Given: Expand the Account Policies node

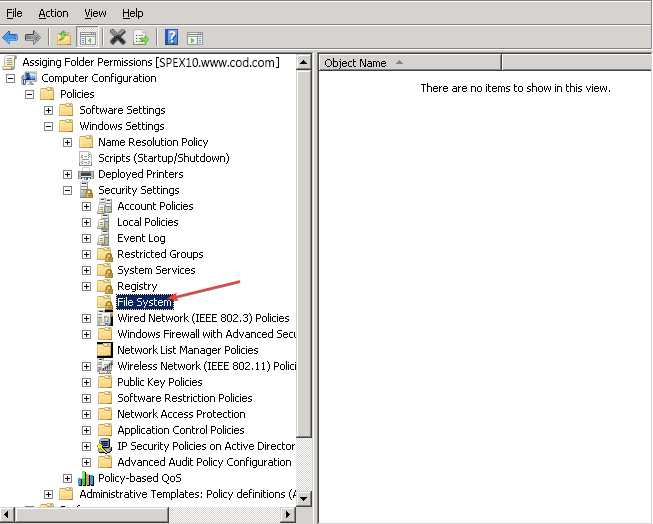Looking at the screenshot, I should pyautogui.click(x=86, y=206).
